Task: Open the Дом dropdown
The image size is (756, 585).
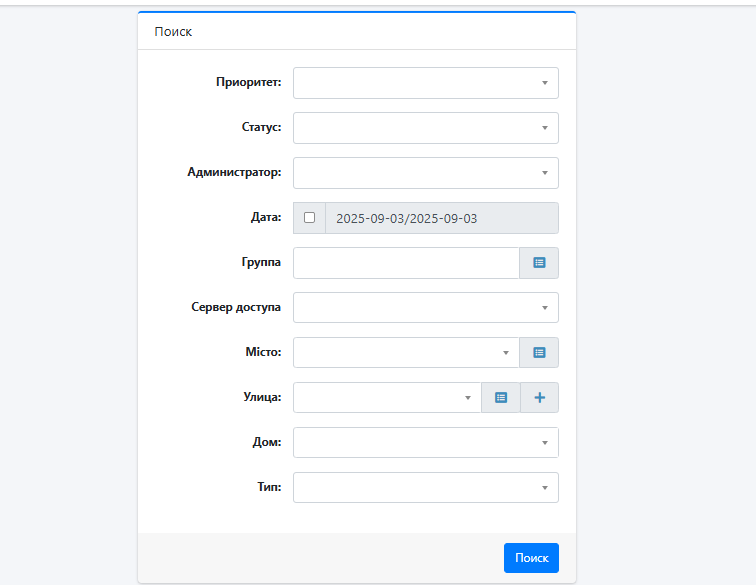Action: (426, 442)
